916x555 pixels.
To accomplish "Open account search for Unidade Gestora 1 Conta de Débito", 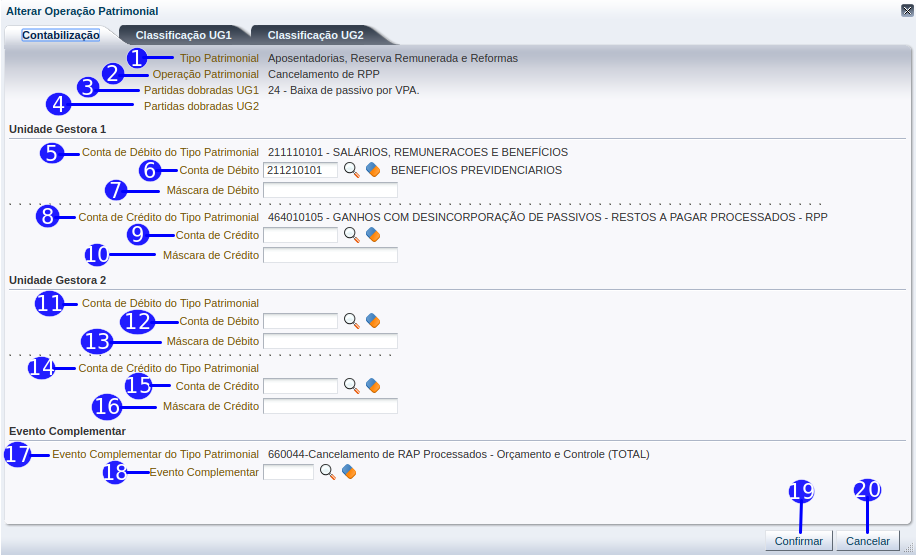I will point(351,170).
